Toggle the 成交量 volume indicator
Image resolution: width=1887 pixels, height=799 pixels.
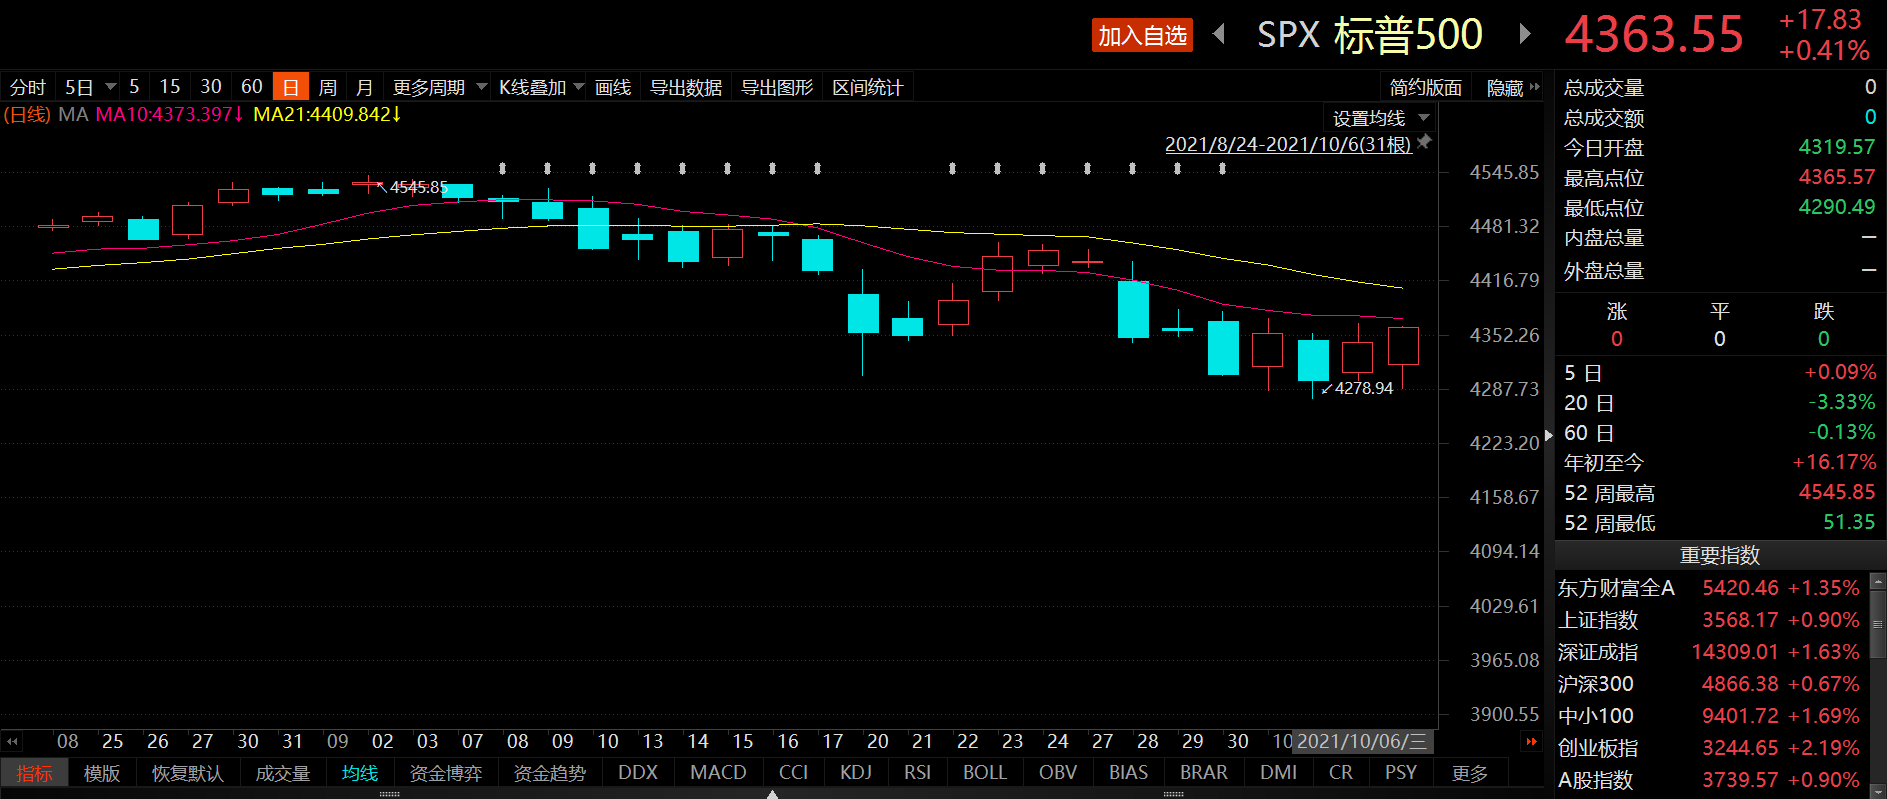[283, 773]
